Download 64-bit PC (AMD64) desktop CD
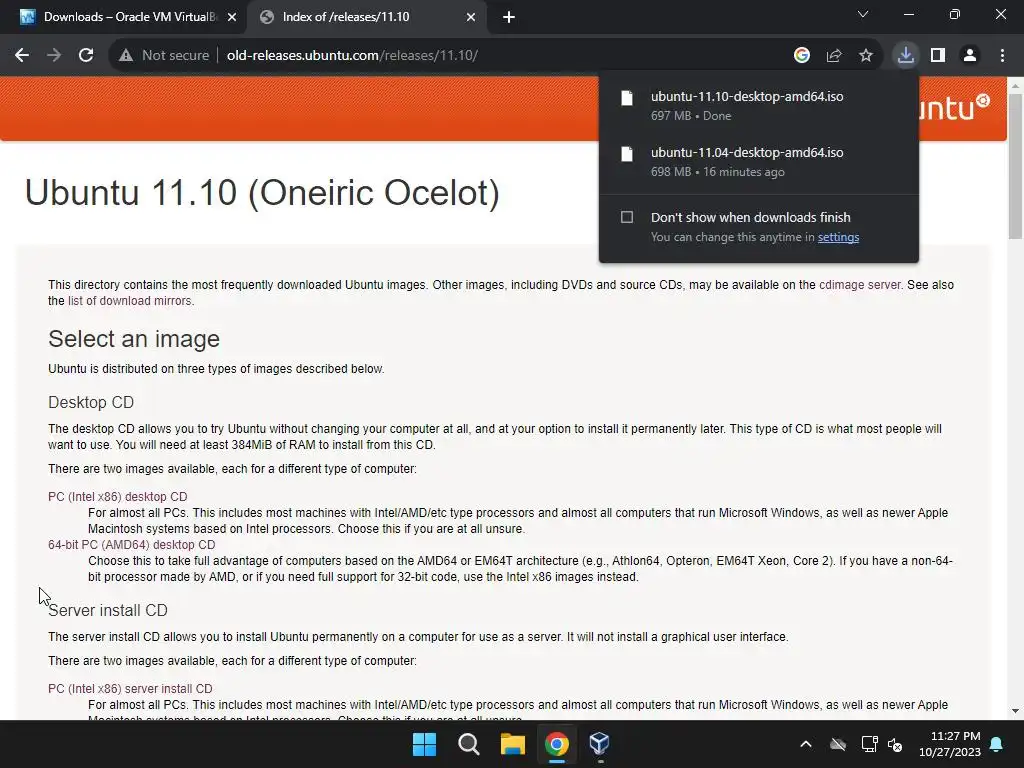Screen dimensions: 1024x768 [131, 545]
